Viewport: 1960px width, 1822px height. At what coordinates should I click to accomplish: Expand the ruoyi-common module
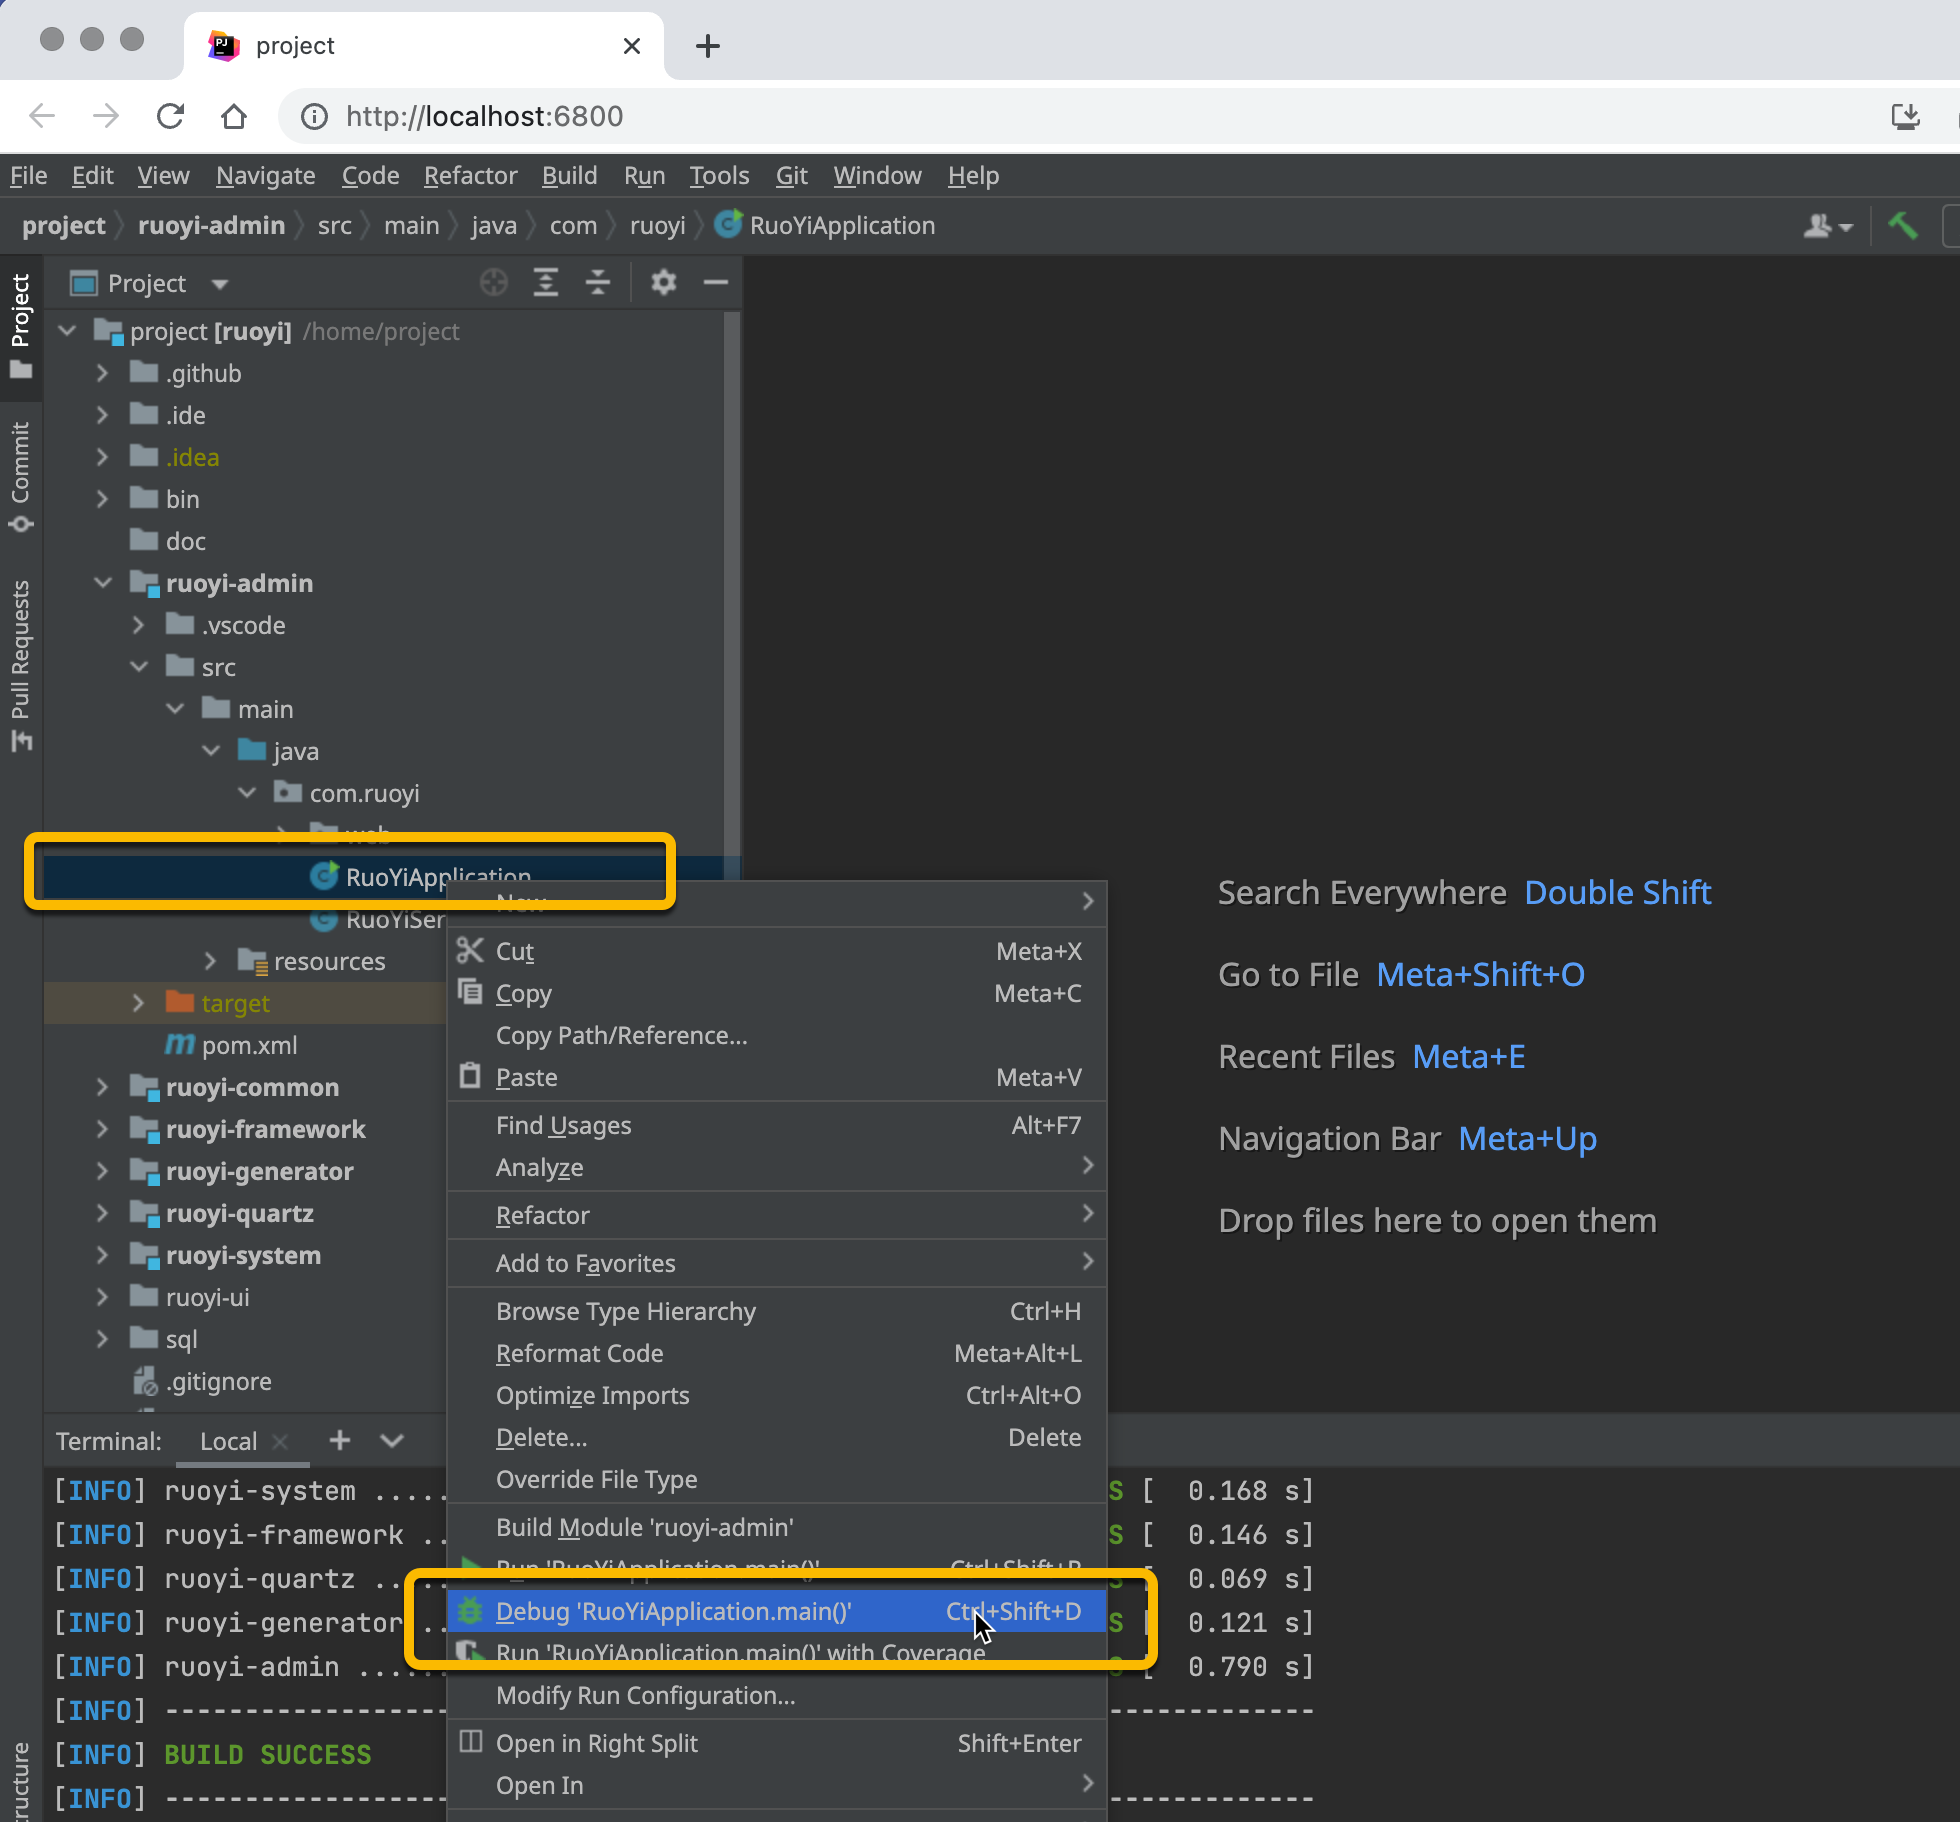coord(102,1087)
